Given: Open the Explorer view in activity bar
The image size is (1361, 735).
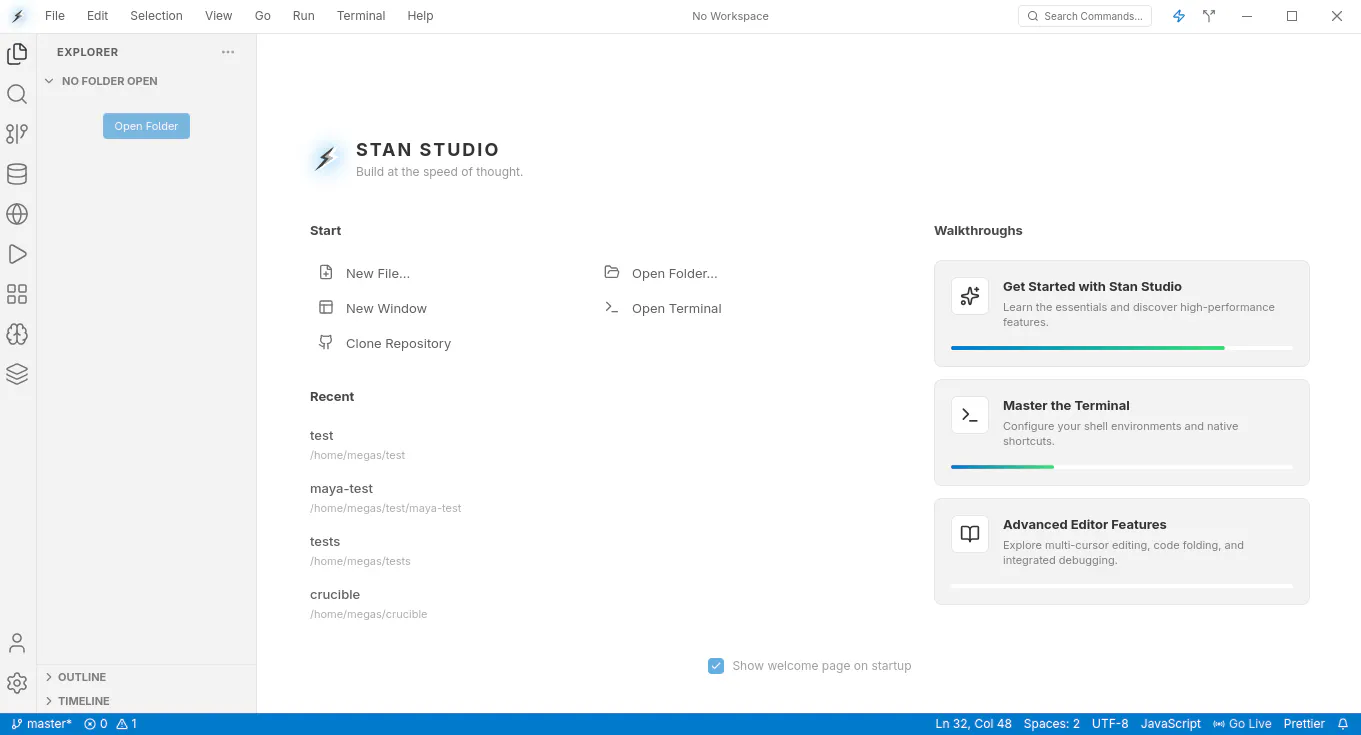Looking at the screenshot, I should click(17, 54).
